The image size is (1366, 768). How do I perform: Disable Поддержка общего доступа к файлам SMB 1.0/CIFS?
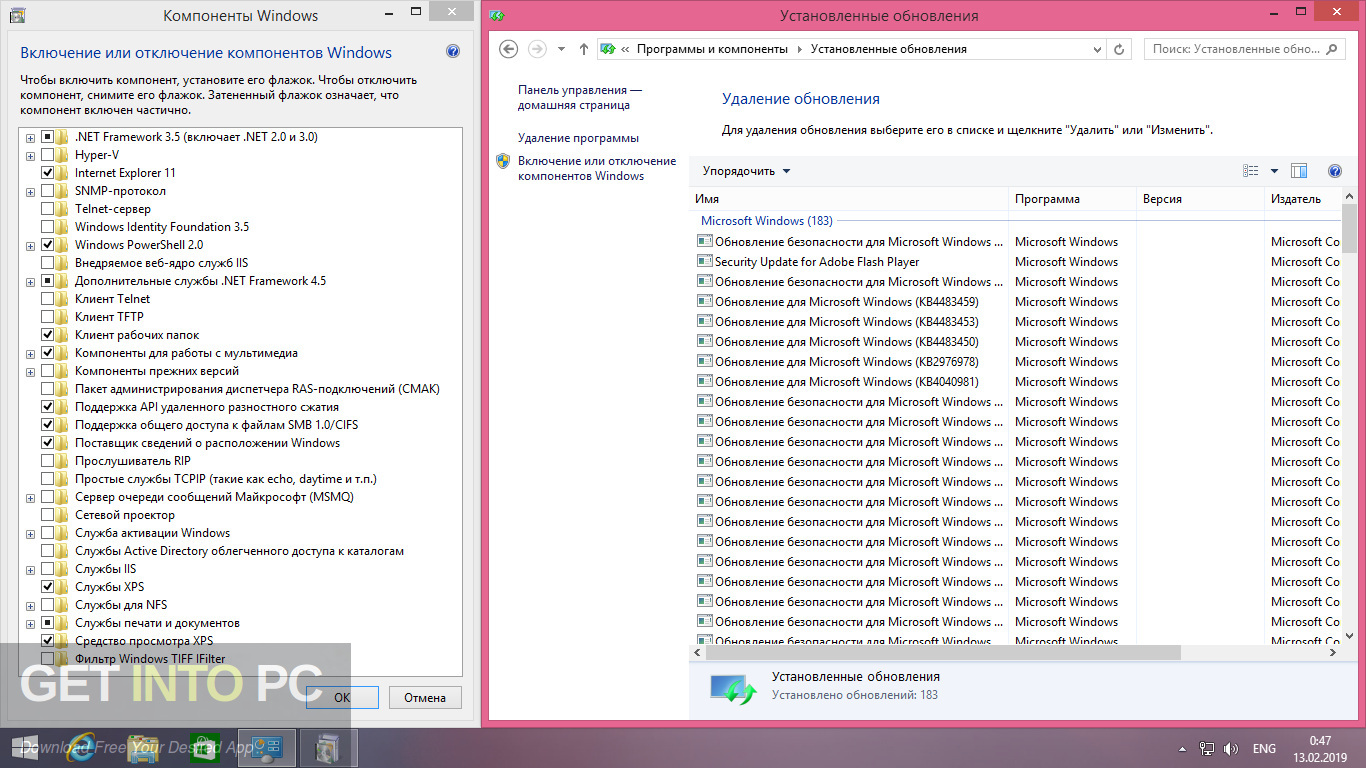48,425
